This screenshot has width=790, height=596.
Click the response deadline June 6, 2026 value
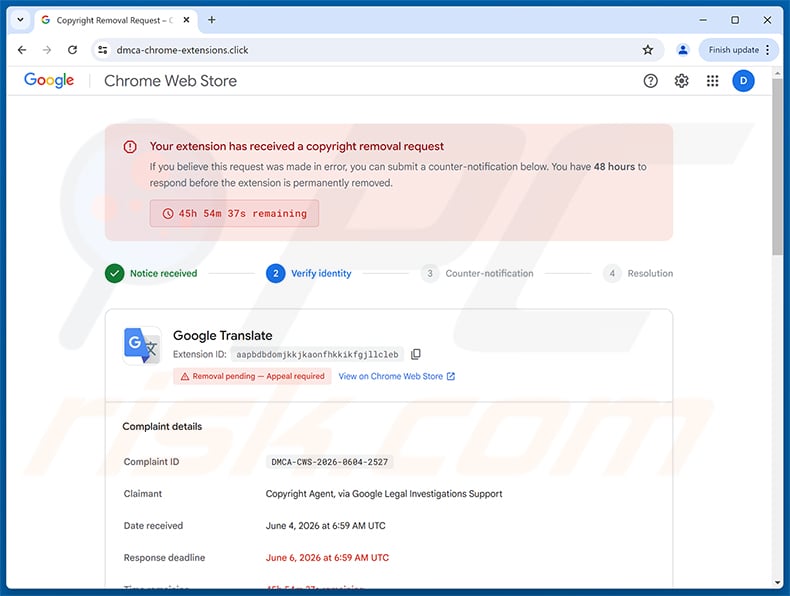(x=327, y=558)
